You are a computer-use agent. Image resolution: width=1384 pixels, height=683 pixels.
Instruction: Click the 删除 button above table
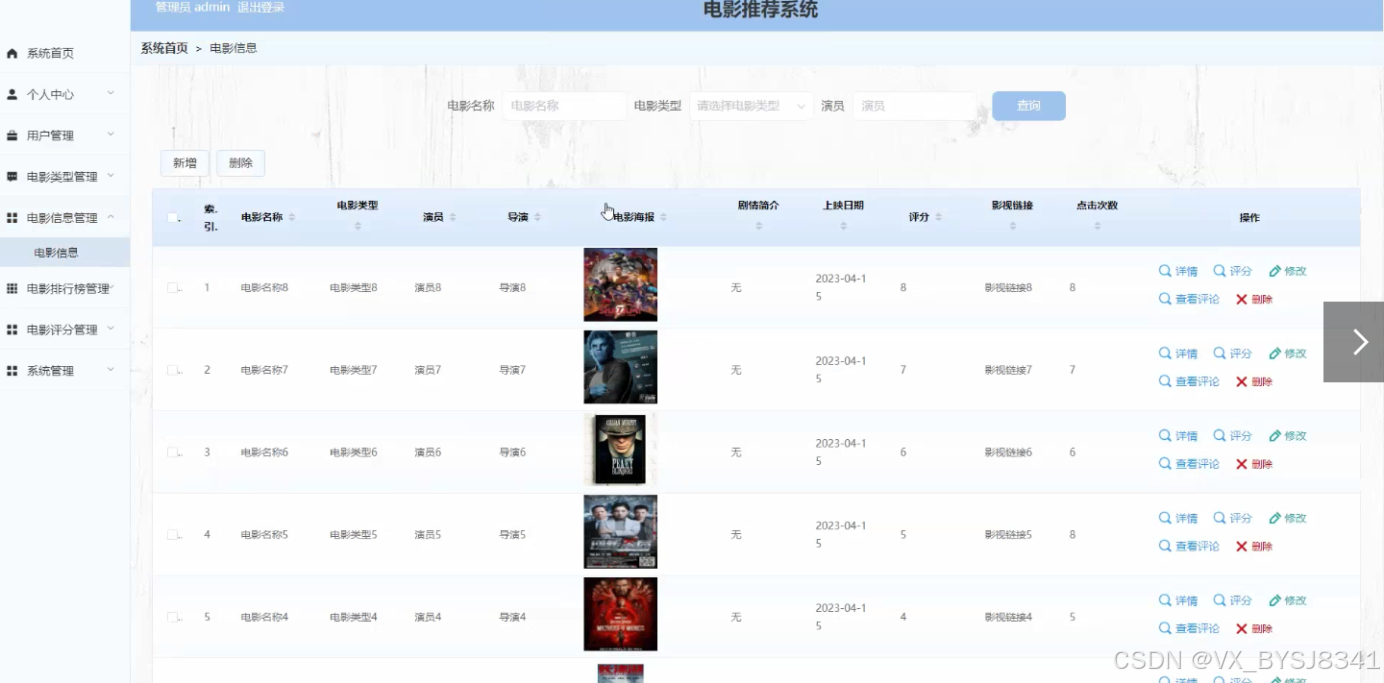(241, 163)
